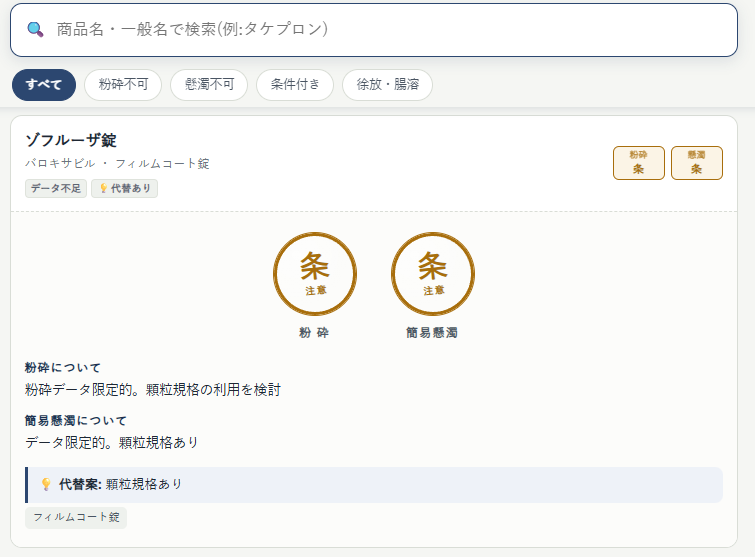Select the すべて filter chip
Screen dimensions: 755x557
coord(44,85)
